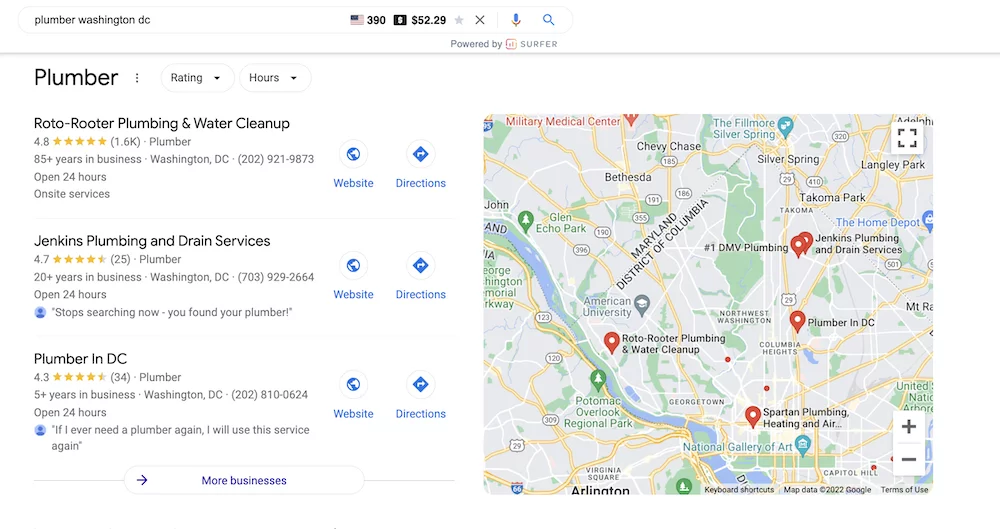Click the Terms of Use map link
The image size is (1000, 529).
(904, 489)
